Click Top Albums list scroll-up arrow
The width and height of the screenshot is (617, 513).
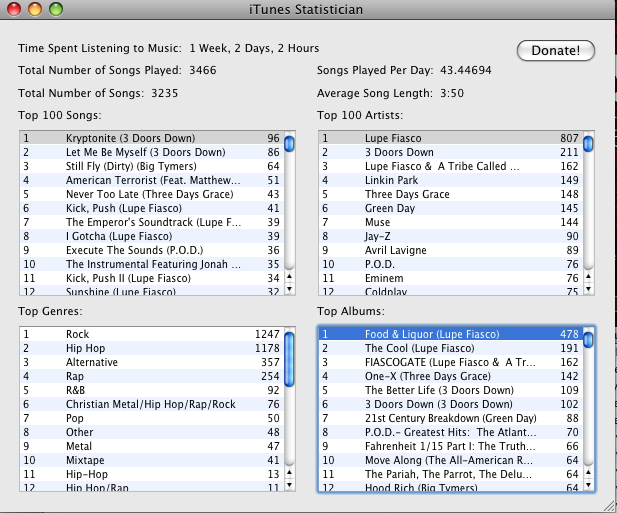(588, 472)
